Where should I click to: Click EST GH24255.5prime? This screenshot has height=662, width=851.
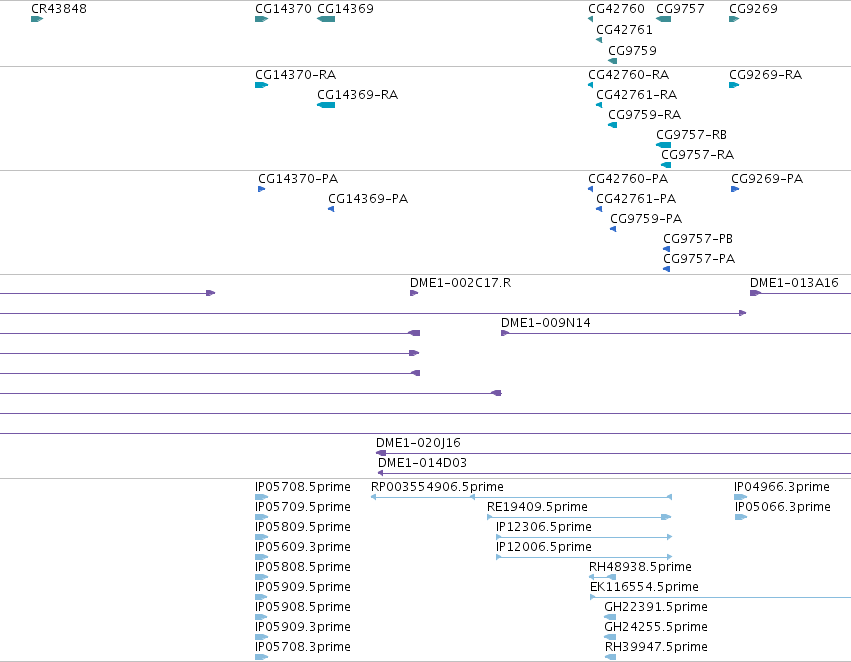[x=656, y=627]
